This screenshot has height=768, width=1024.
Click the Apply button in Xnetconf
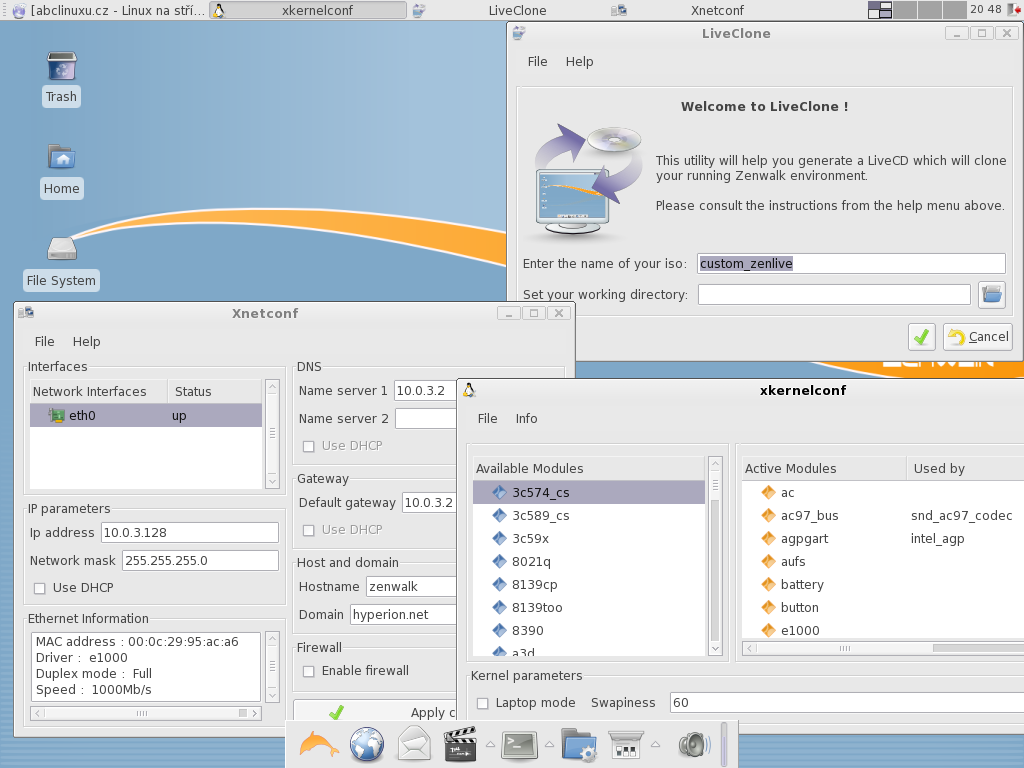point(375,712)
